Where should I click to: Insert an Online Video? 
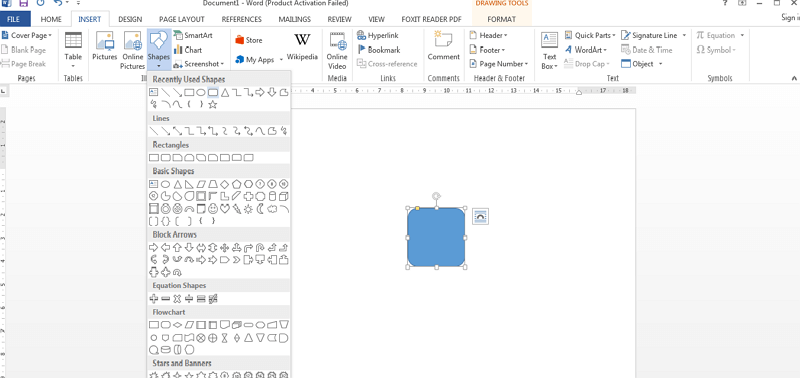click(337, 51)
